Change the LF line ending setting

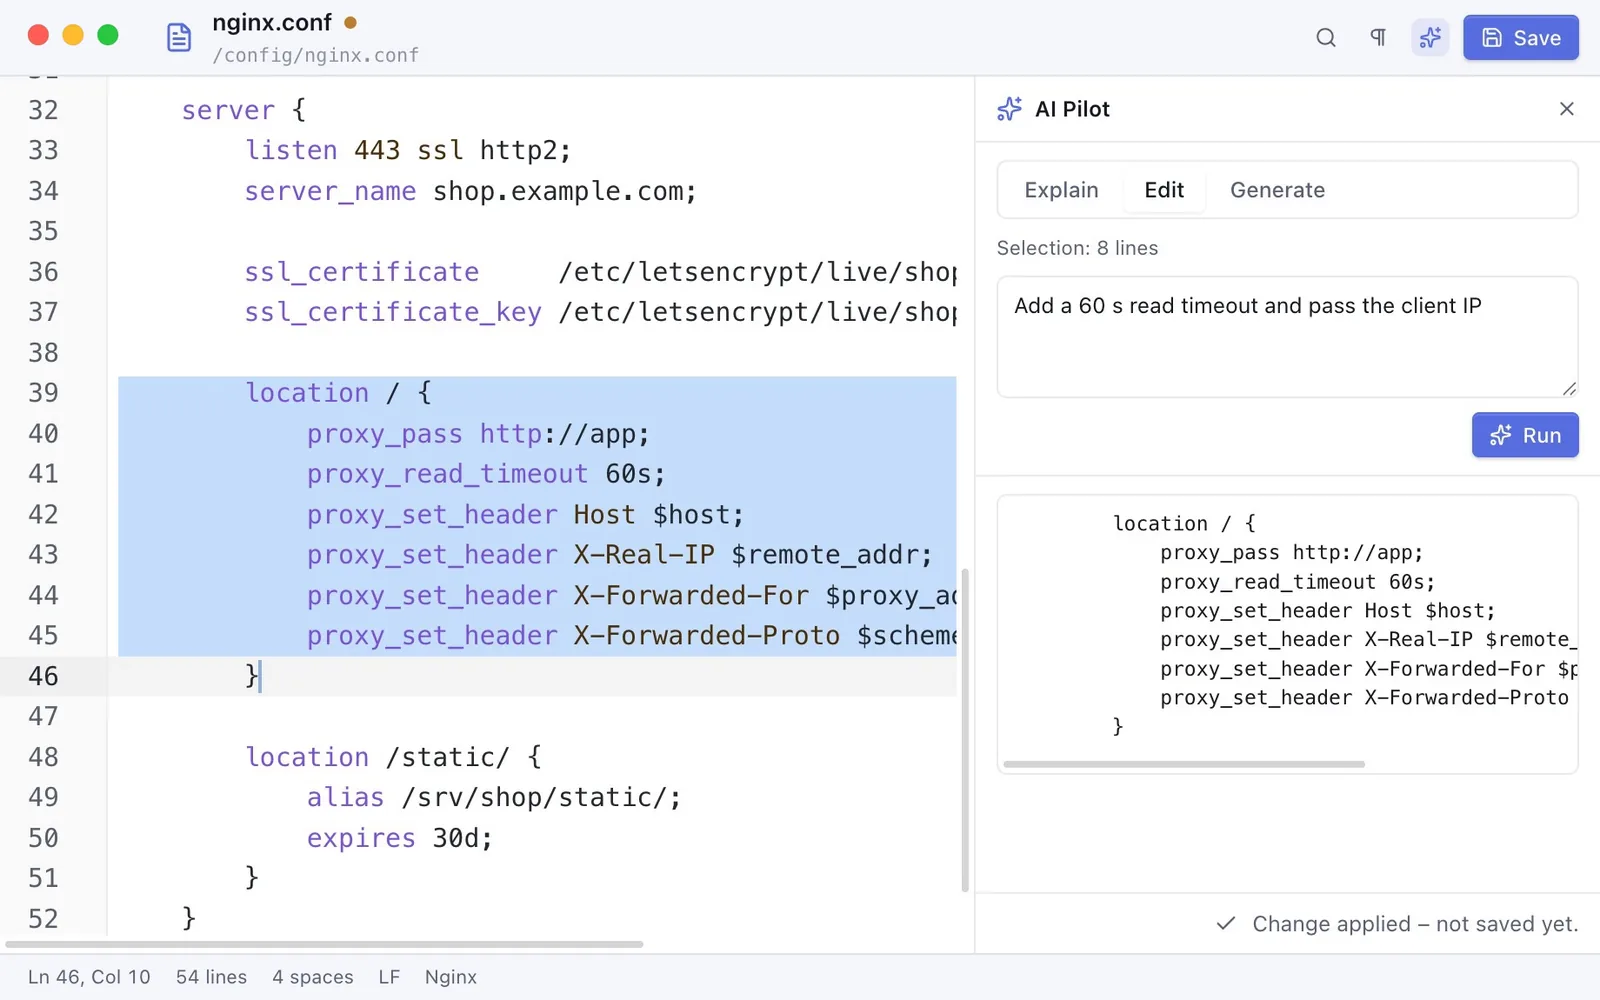point(389,977)
